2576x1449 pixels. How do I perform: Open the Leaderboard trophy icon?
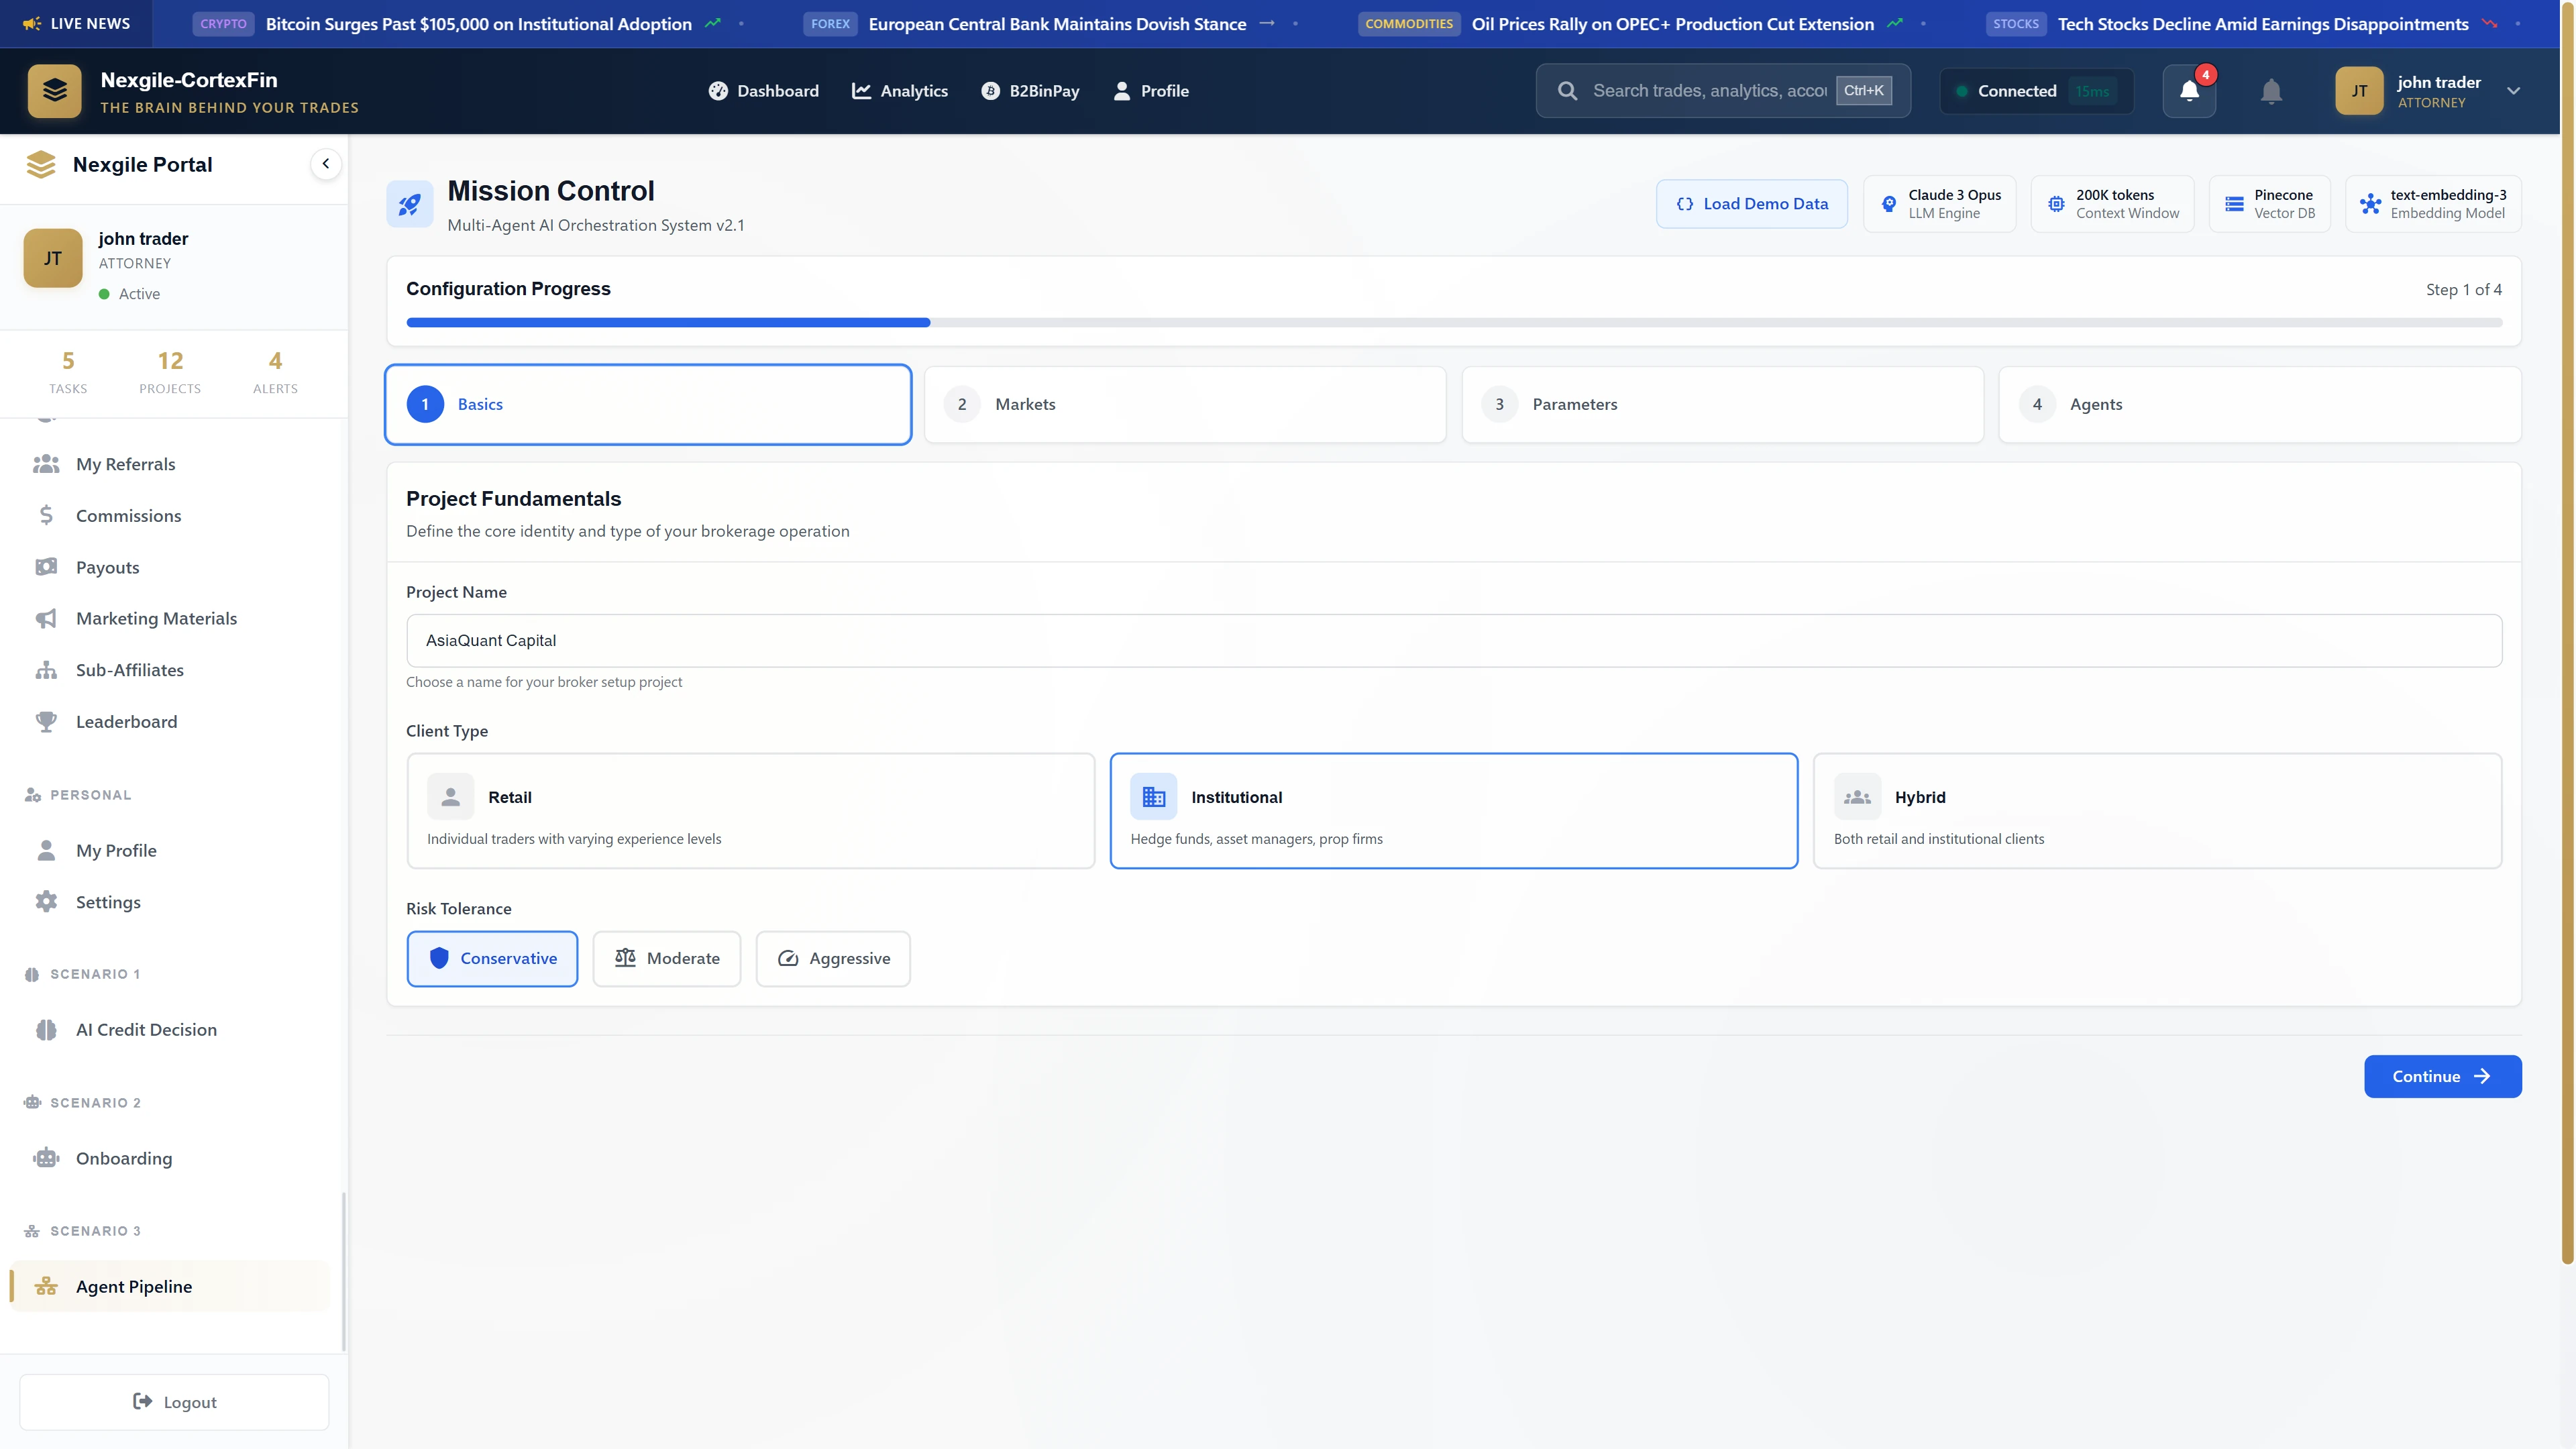pyautogui.click(x=46, y=721)
